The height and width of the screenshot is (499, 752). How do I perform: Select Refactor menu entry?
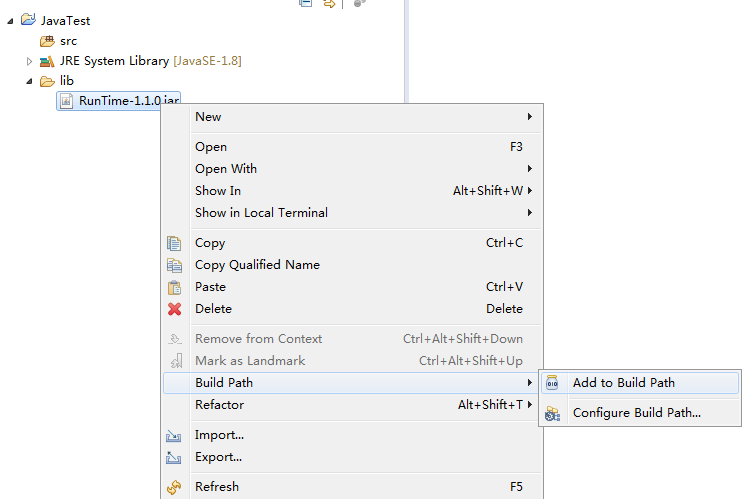point(352,405)
